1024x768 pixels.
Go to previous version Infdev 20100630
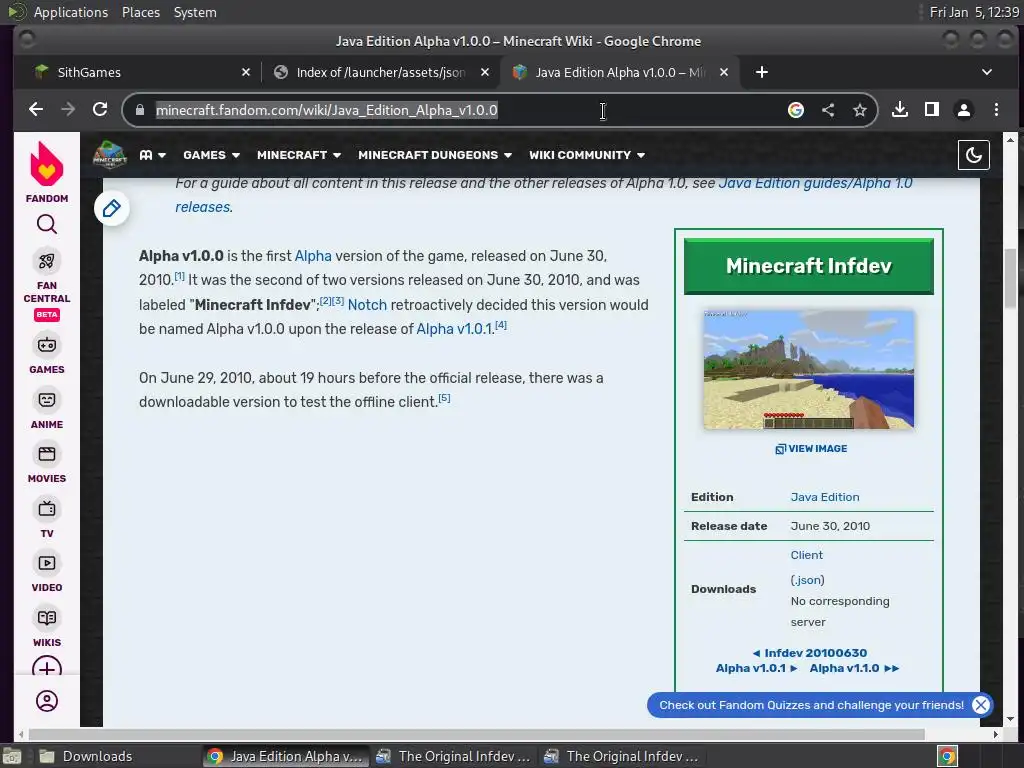[x=810, y=653]
